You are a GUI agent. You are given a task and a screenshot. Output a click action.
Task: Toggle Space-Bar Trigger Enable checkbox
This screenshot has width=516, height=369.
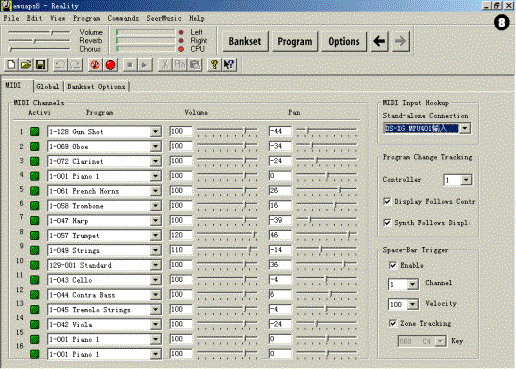[x=393, y=265]
